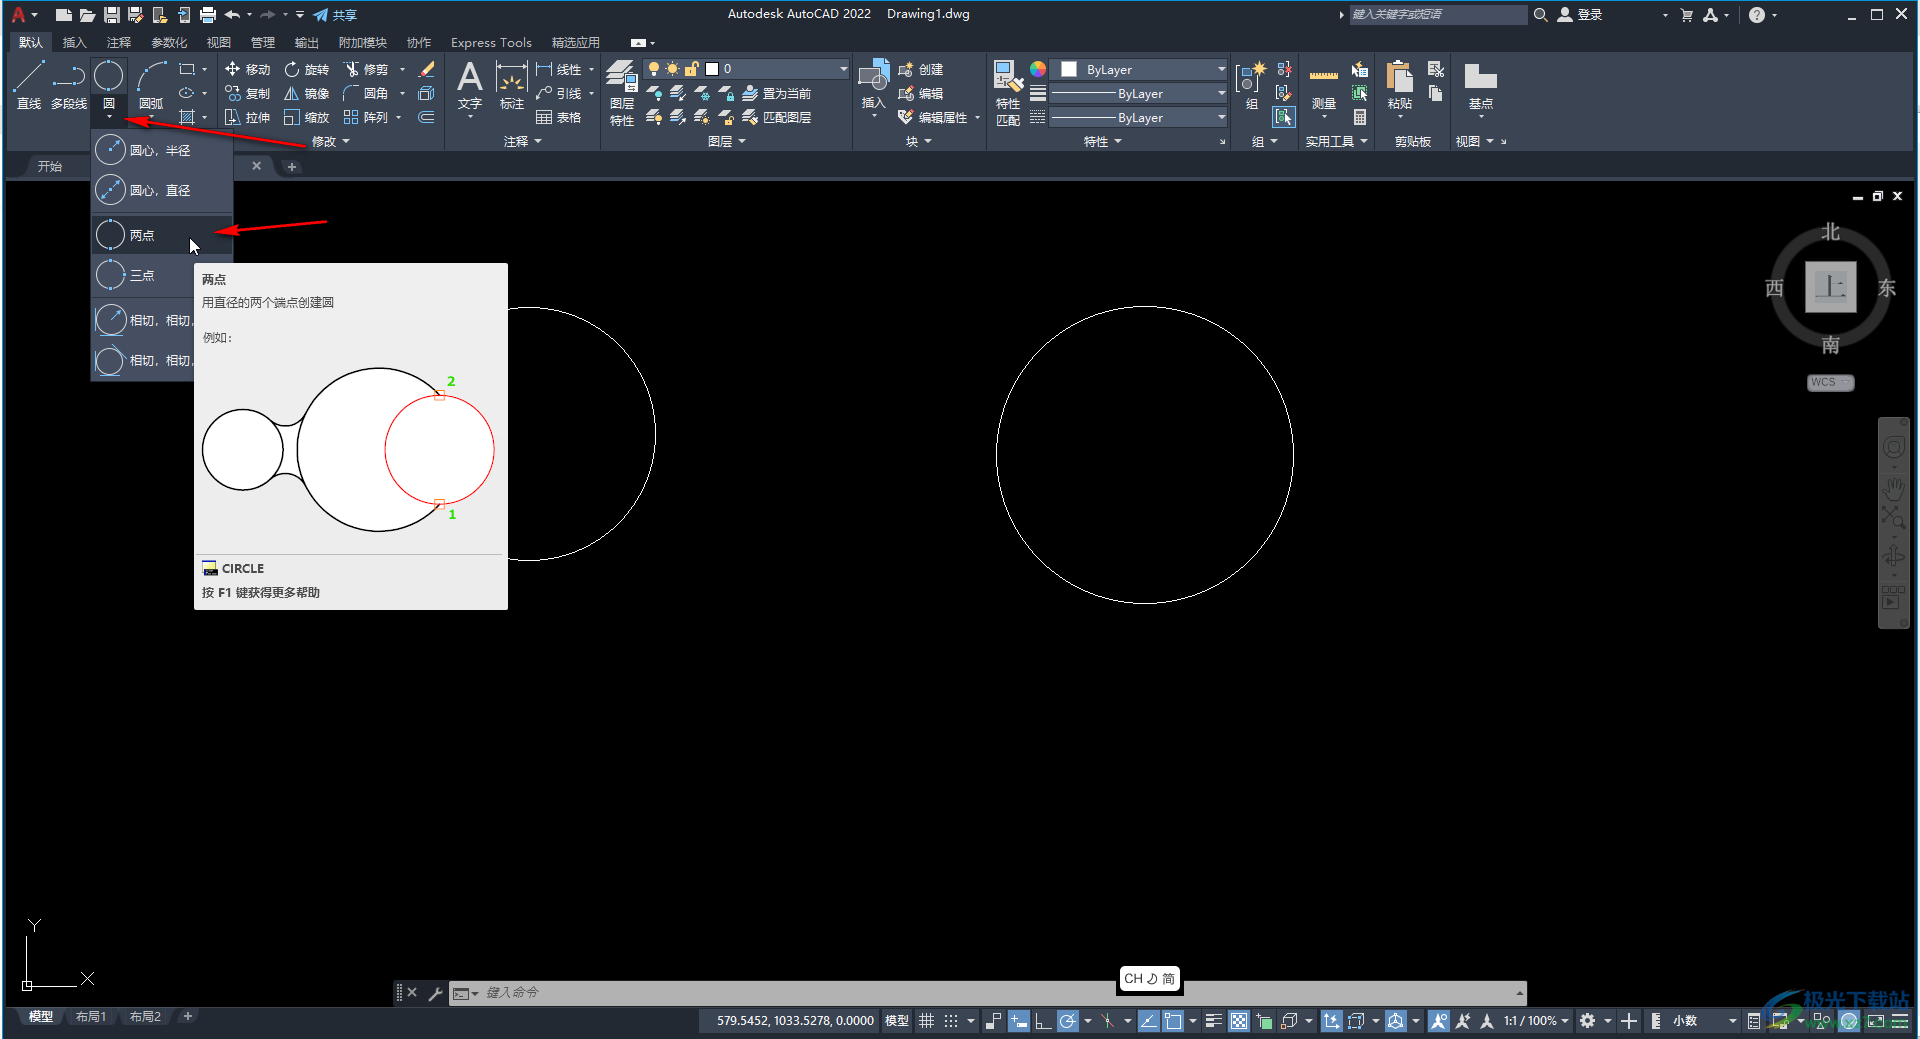This screenshot has width=1920, height=1039.
Task: Toggle grid display in status bar
Action: 927,1021
